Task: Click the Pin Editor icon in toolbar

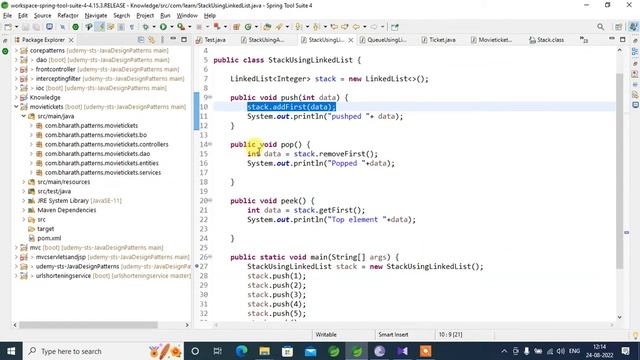Action: (x=394, y=27)
